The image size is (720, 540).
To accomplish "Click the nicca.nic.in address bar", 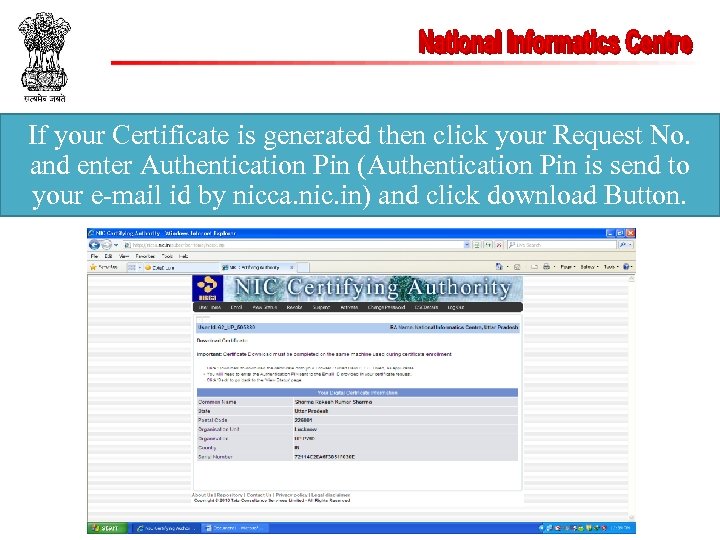I will (x=294, y=245).
